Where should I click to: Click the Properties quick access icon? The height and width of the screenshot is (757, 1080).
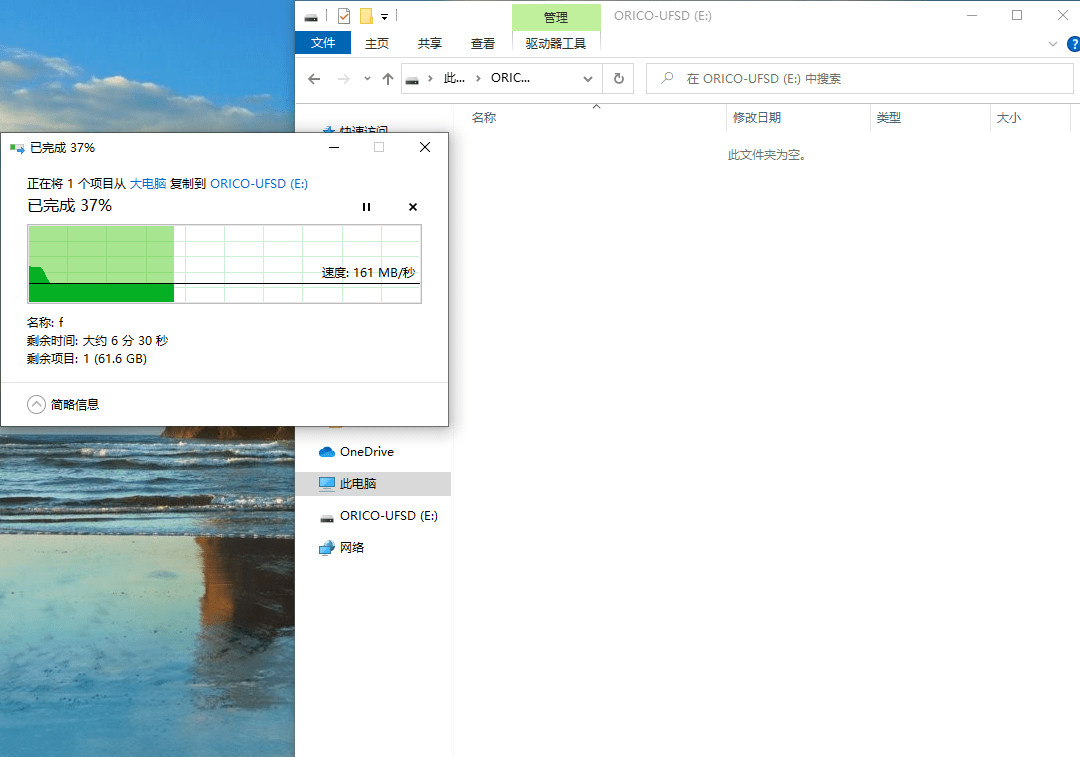tap(344, 16)
